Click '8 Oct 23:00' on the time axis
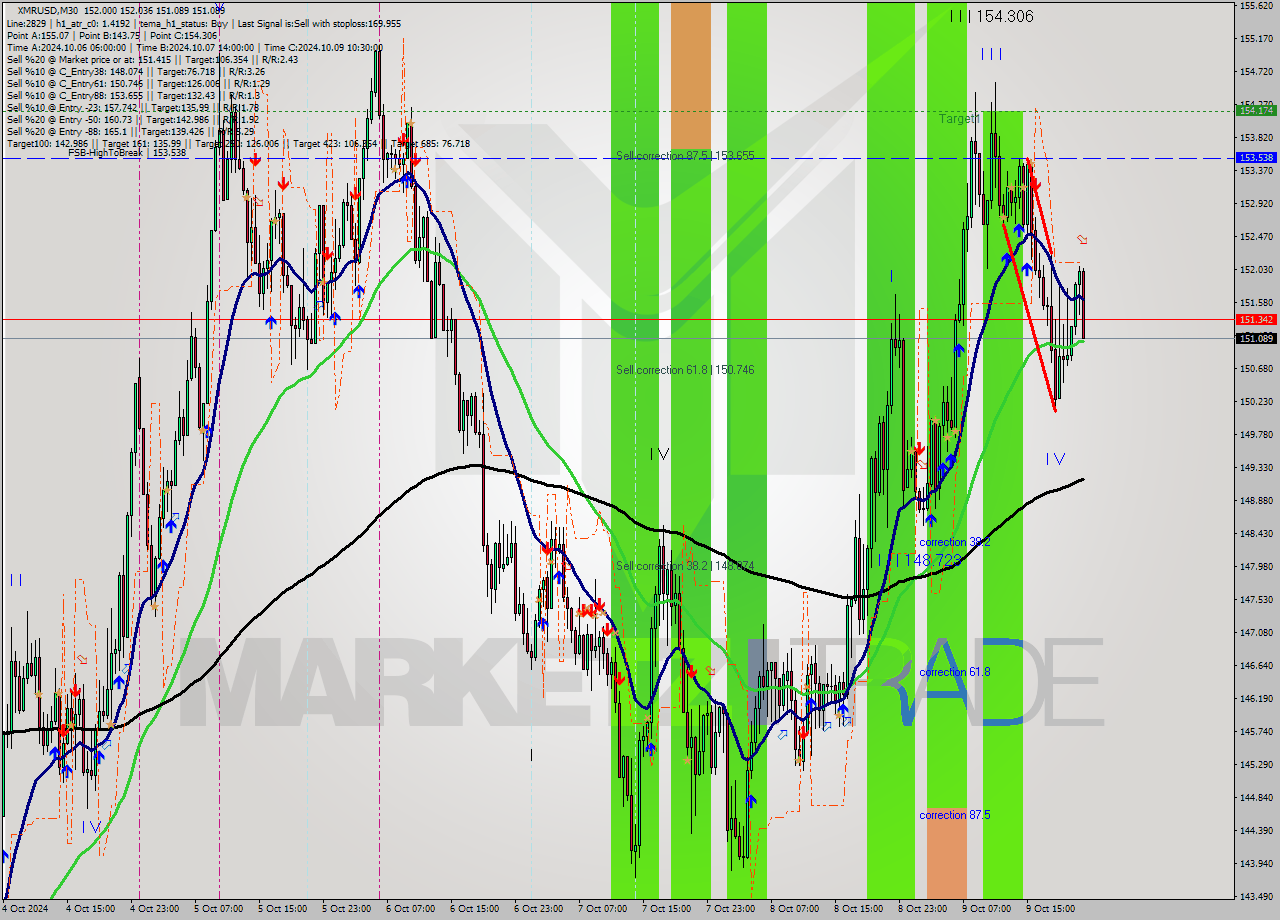The image size is (1280, 920). (922, 909)
